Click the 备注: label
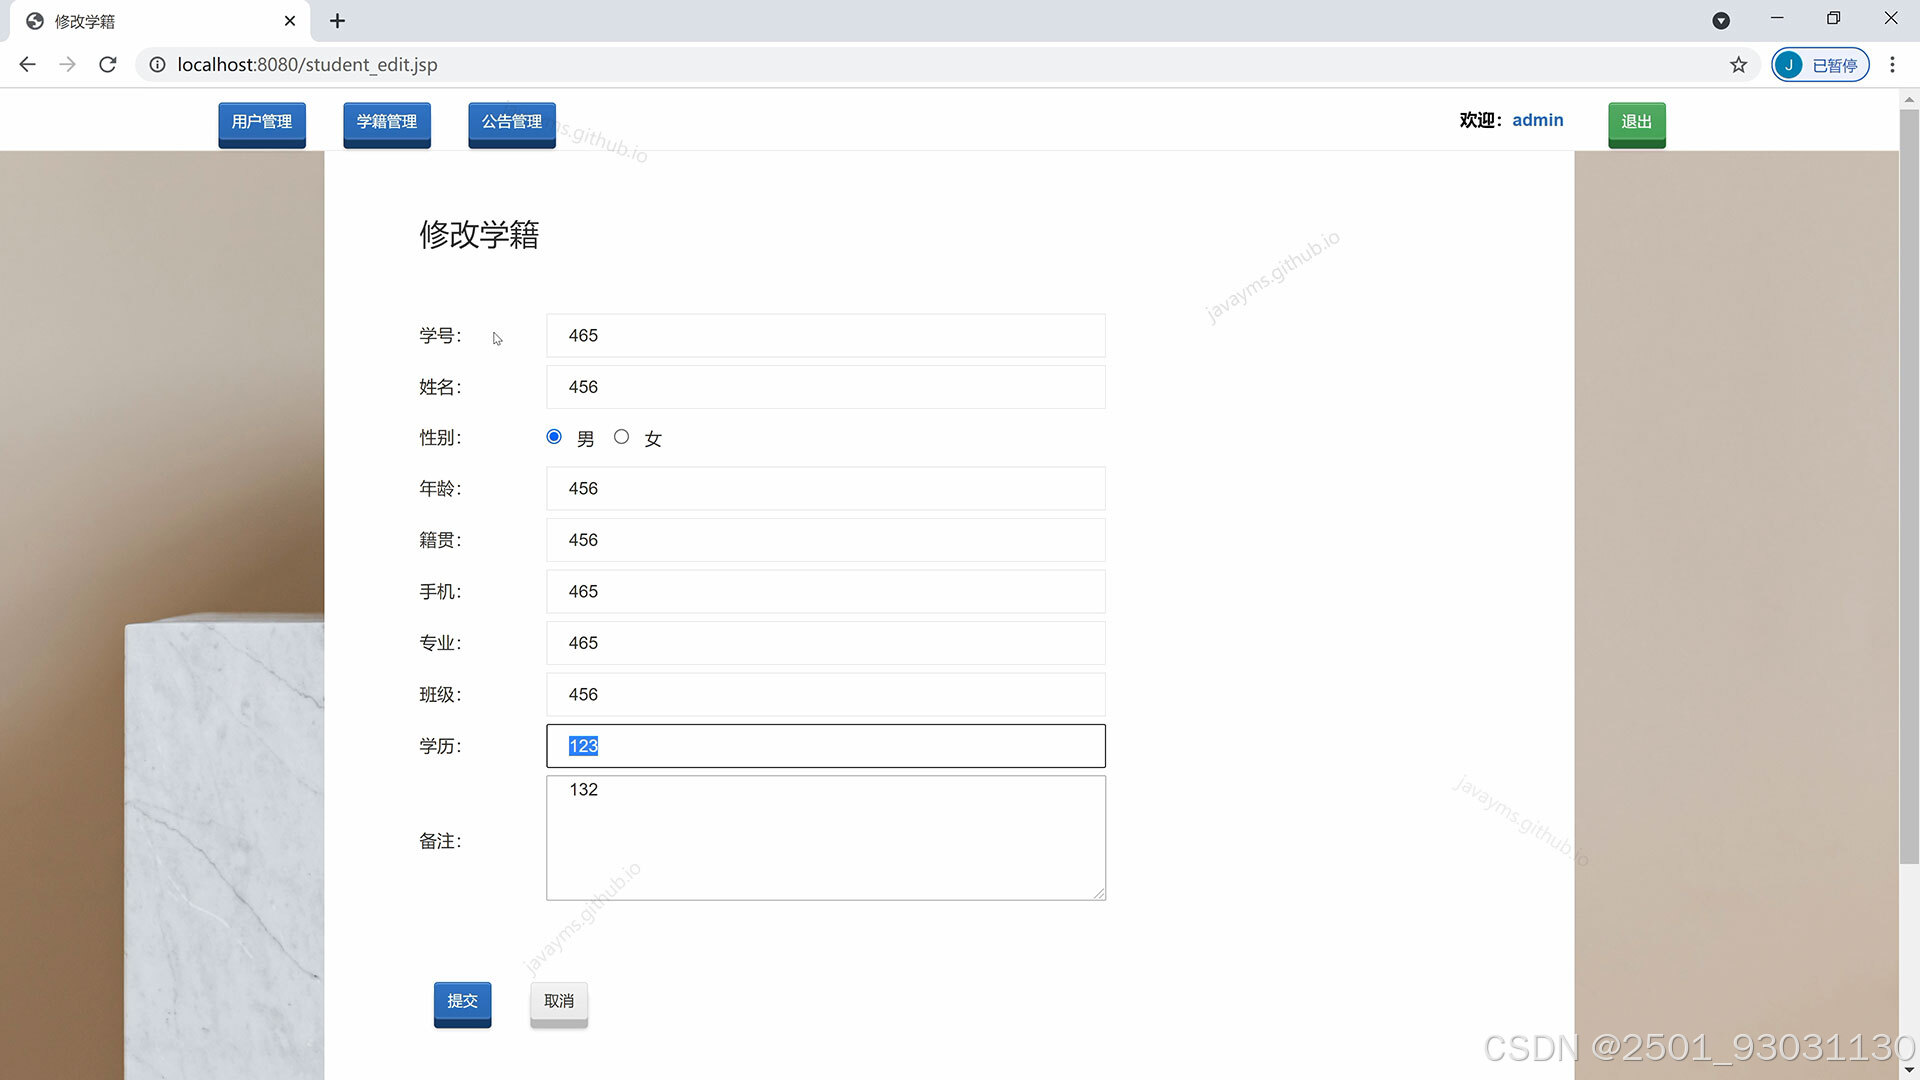Screen dimensions: 1920x1080 (x=440, y=842)
